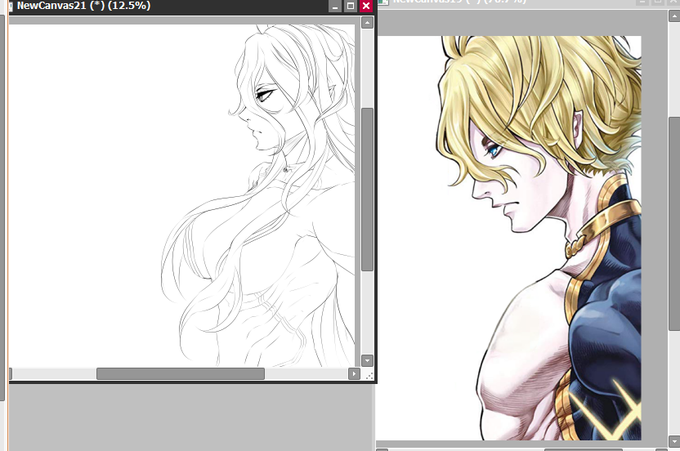Click the down arrow of the right canvas scrollbar
The height and width of the screenshot is (451, 680).
click(x=674, y=441)
